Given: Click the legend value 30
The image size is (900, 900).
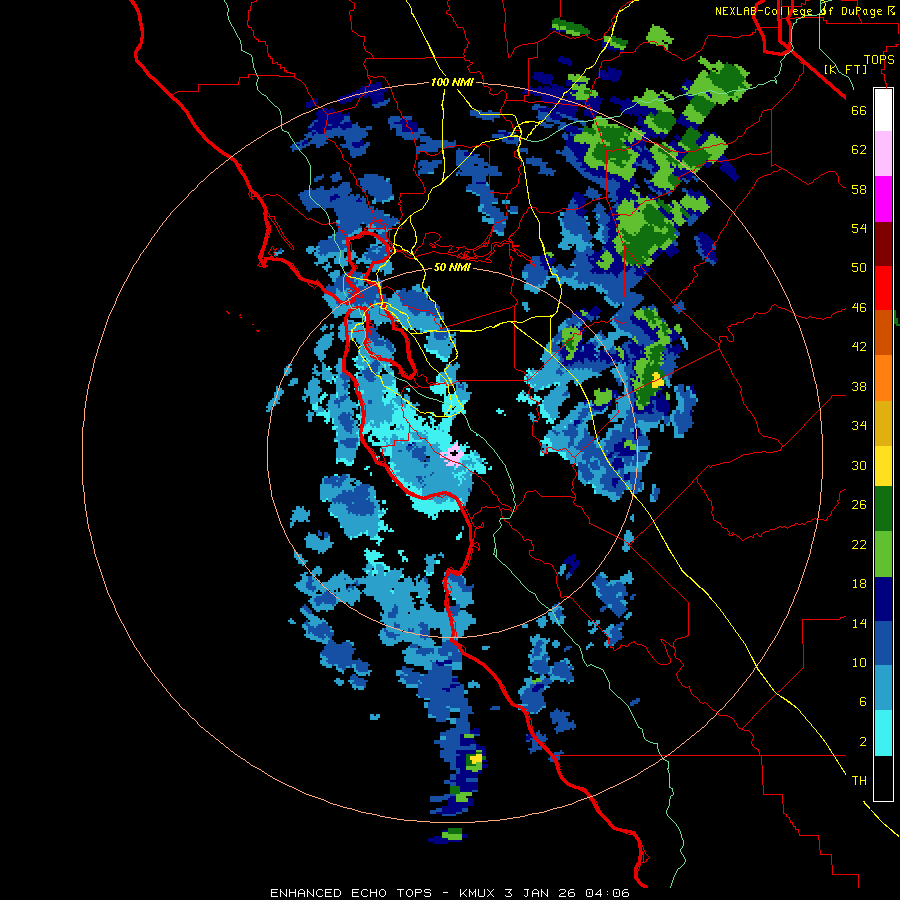Looking at the screenshot, I should point(859,465).
